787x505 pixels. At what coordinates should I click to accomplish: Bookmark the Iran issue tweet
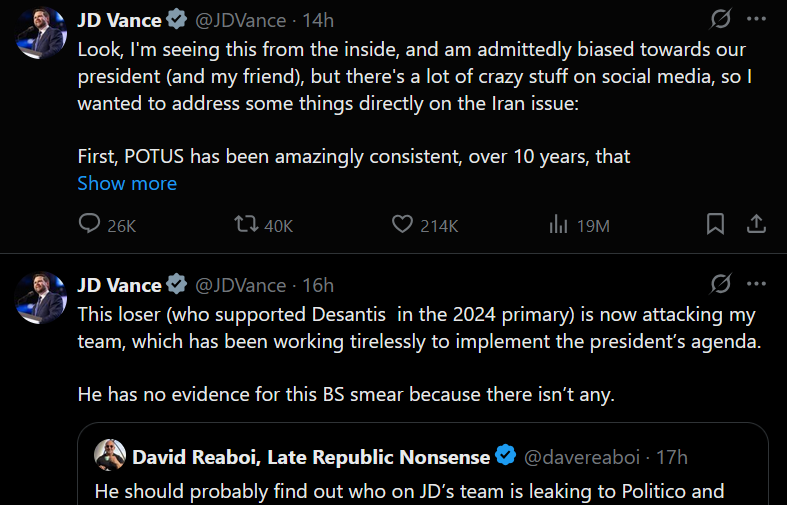click(715, 224)
